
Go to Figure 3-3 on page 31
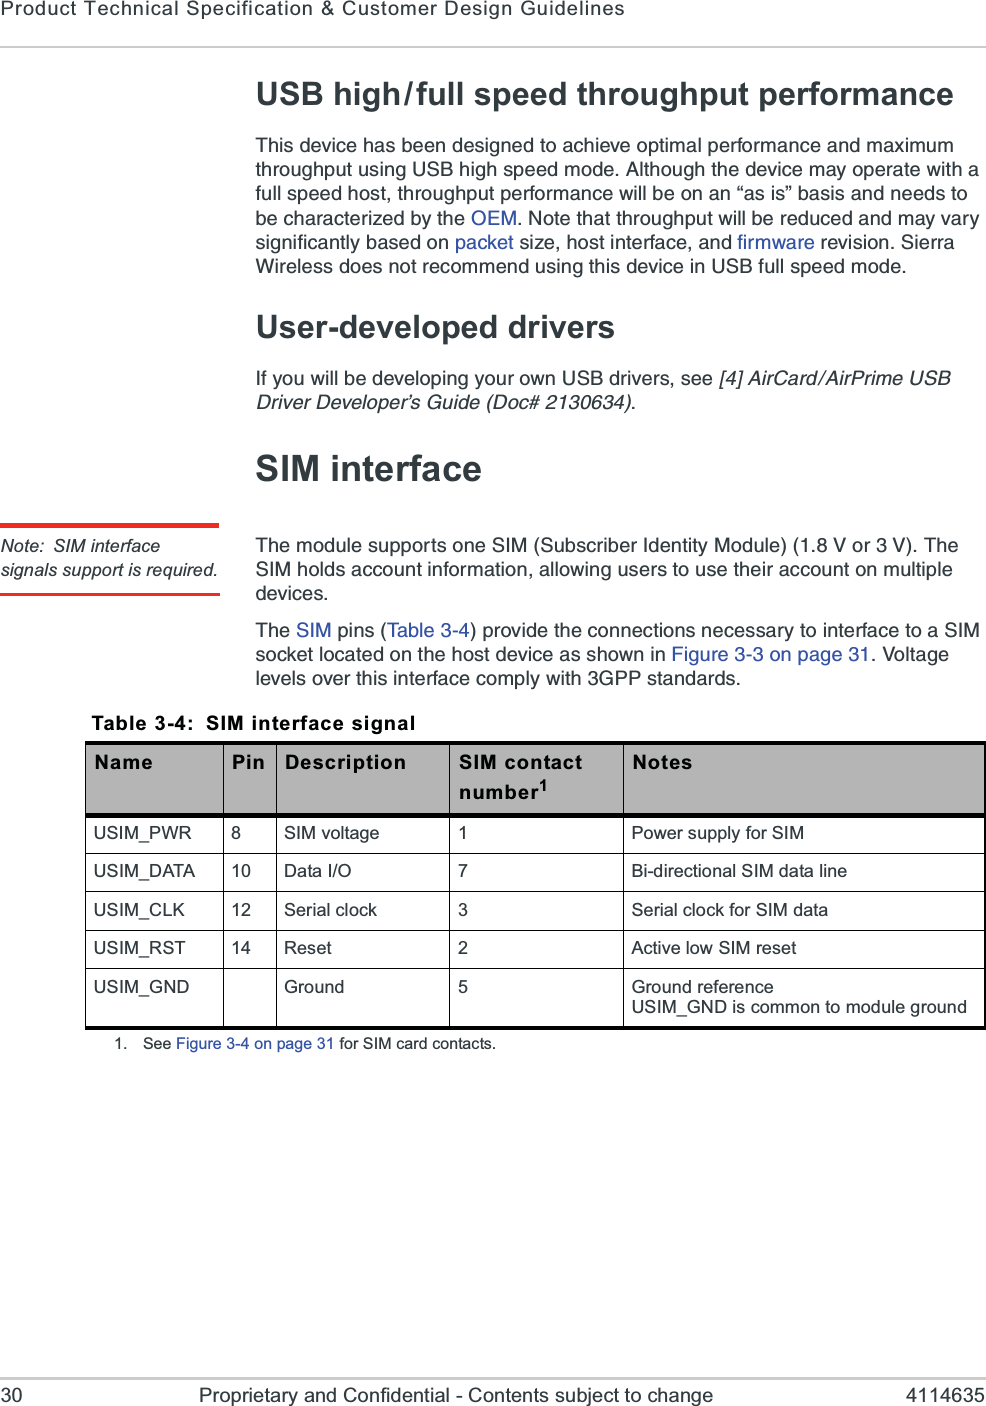pos(770,654)
